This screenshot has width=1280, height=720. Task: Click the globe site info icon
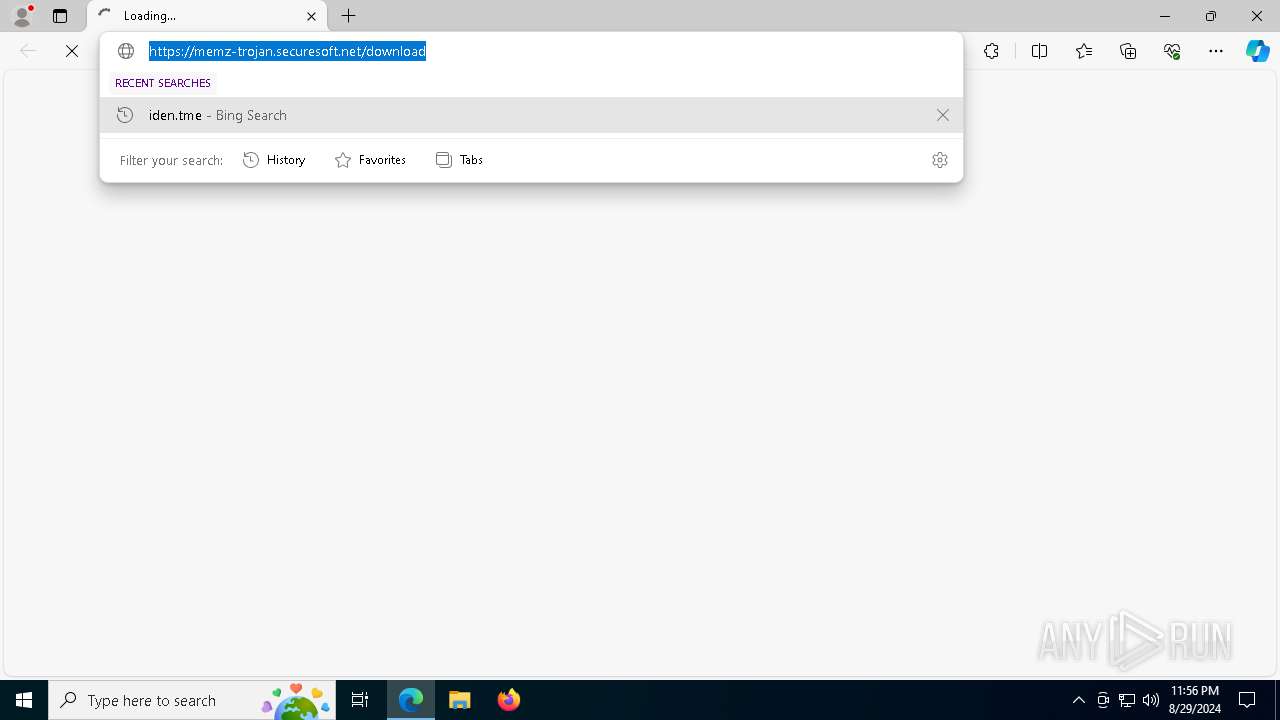pos(126,51)
